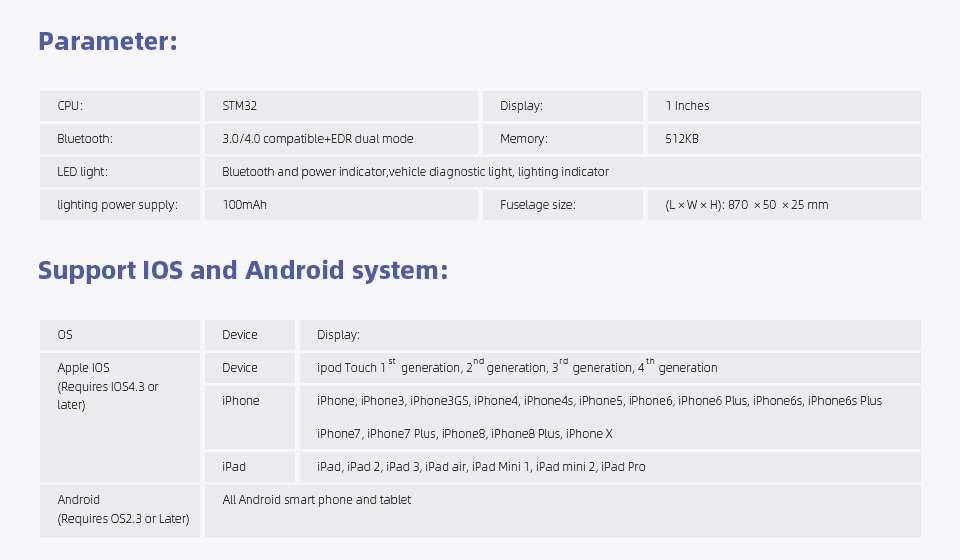This screenshot has height=560, width=960.
Task: Click the "1 Inches" display value
Action: coord(687,106)
